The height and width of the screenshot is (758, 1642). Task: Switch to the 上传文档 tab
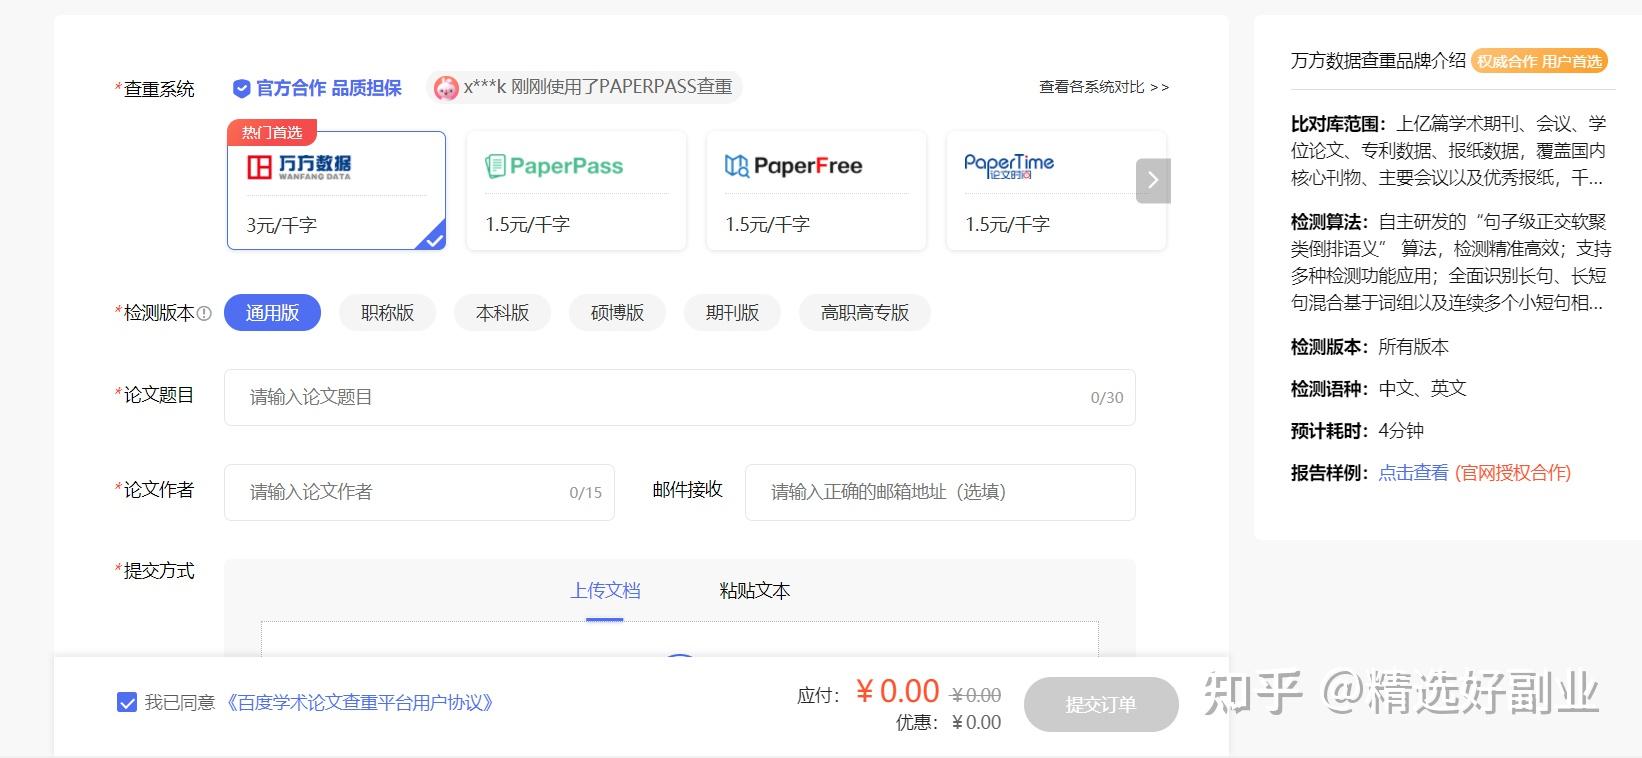tap(605, 591)
